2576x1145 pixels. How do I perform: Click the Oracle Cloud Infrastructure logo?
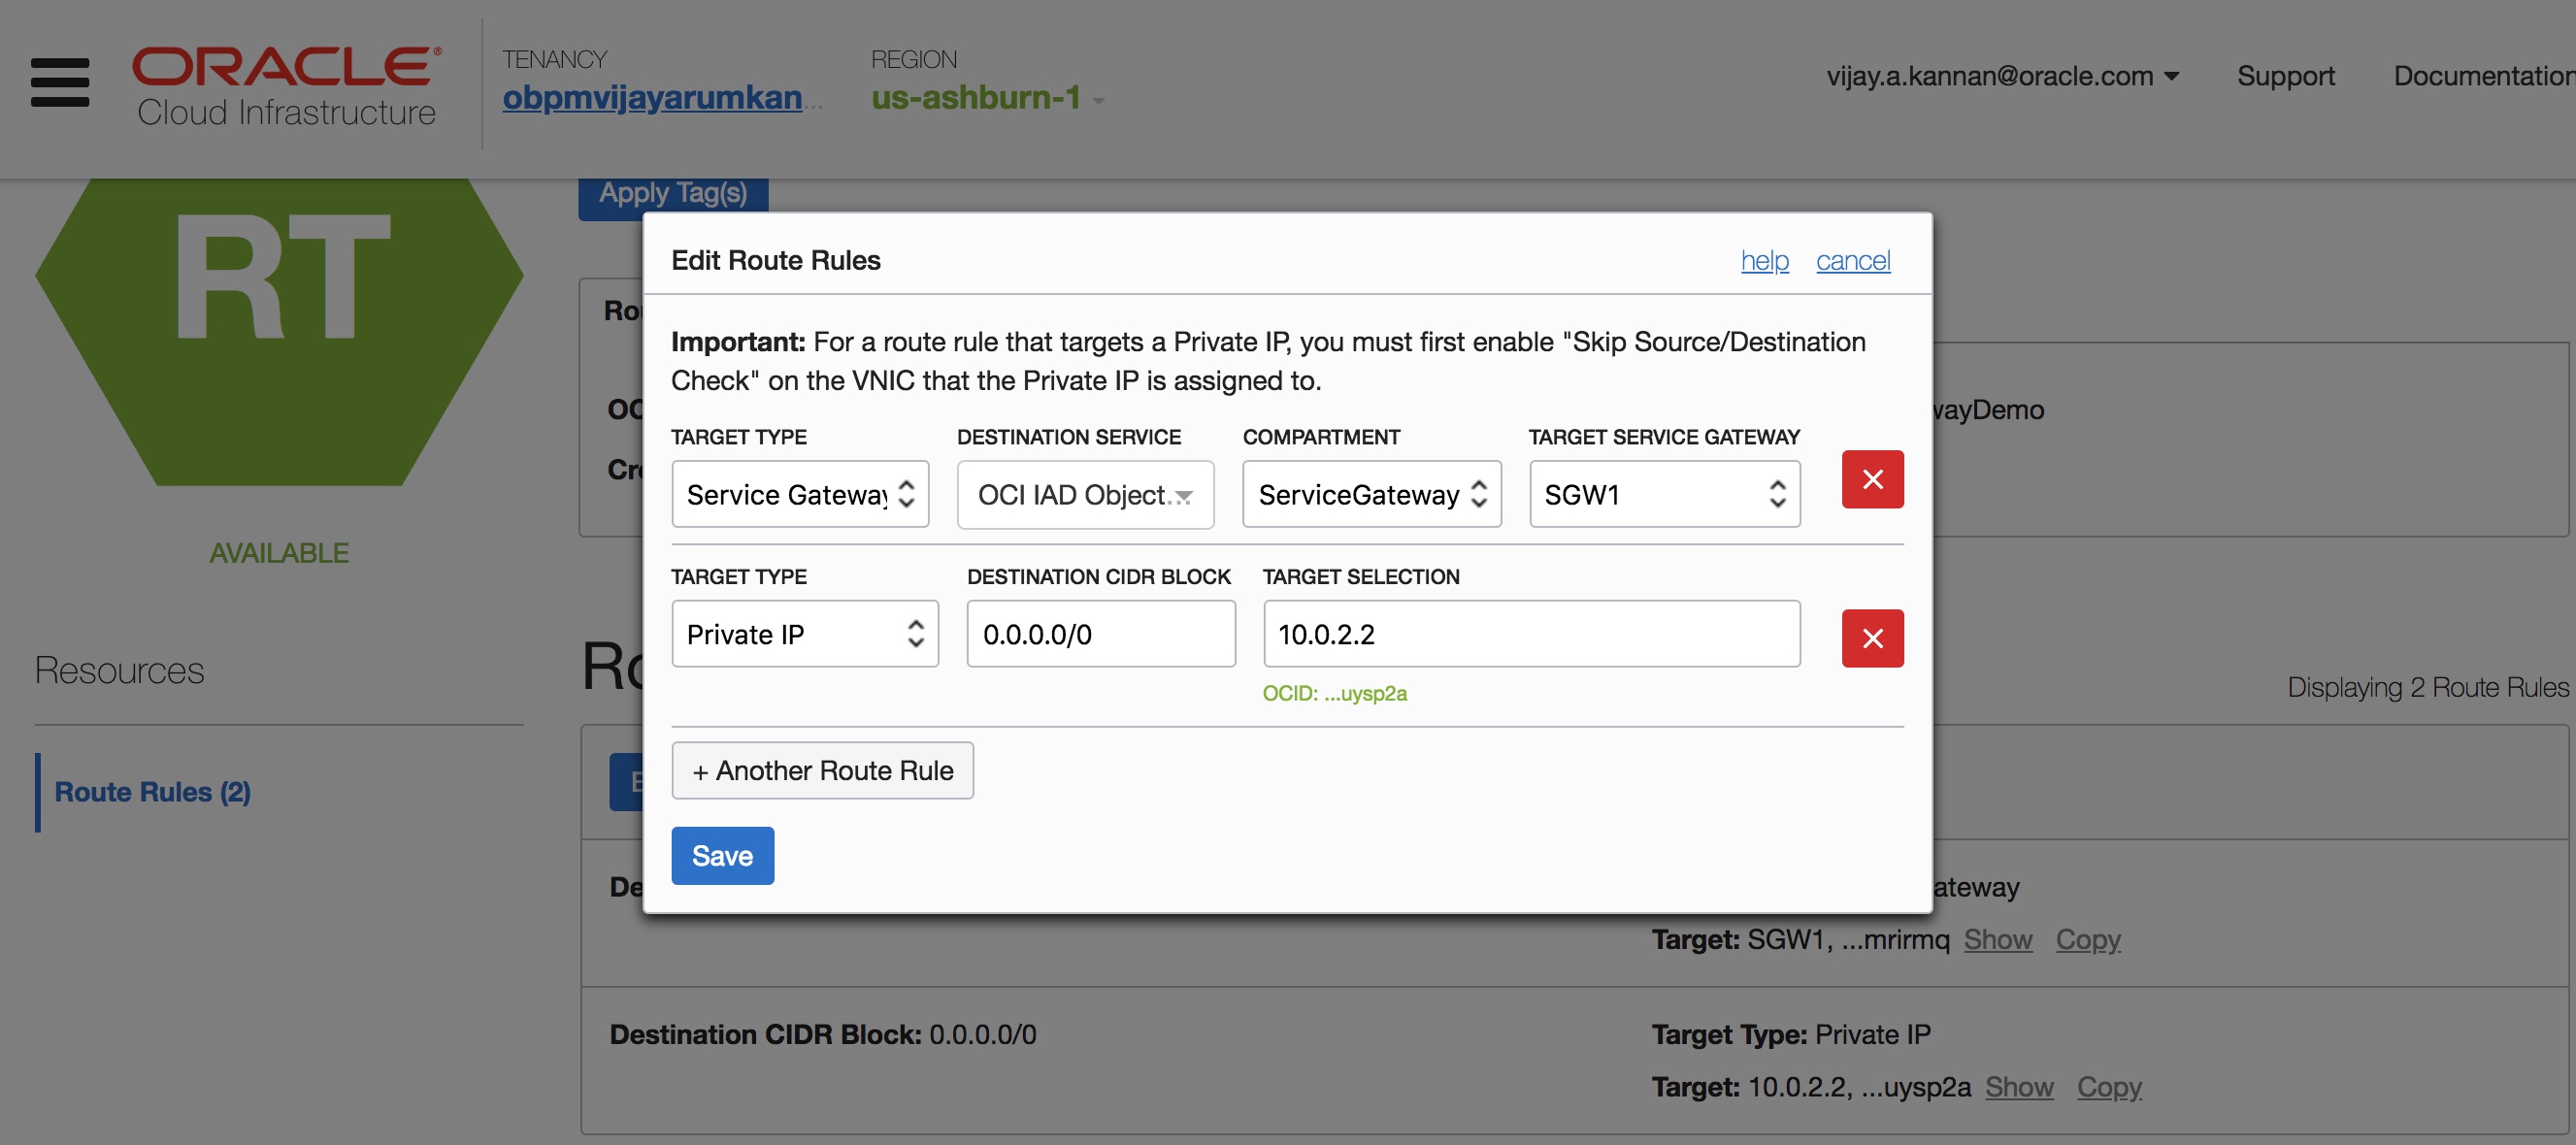[286, 86]
